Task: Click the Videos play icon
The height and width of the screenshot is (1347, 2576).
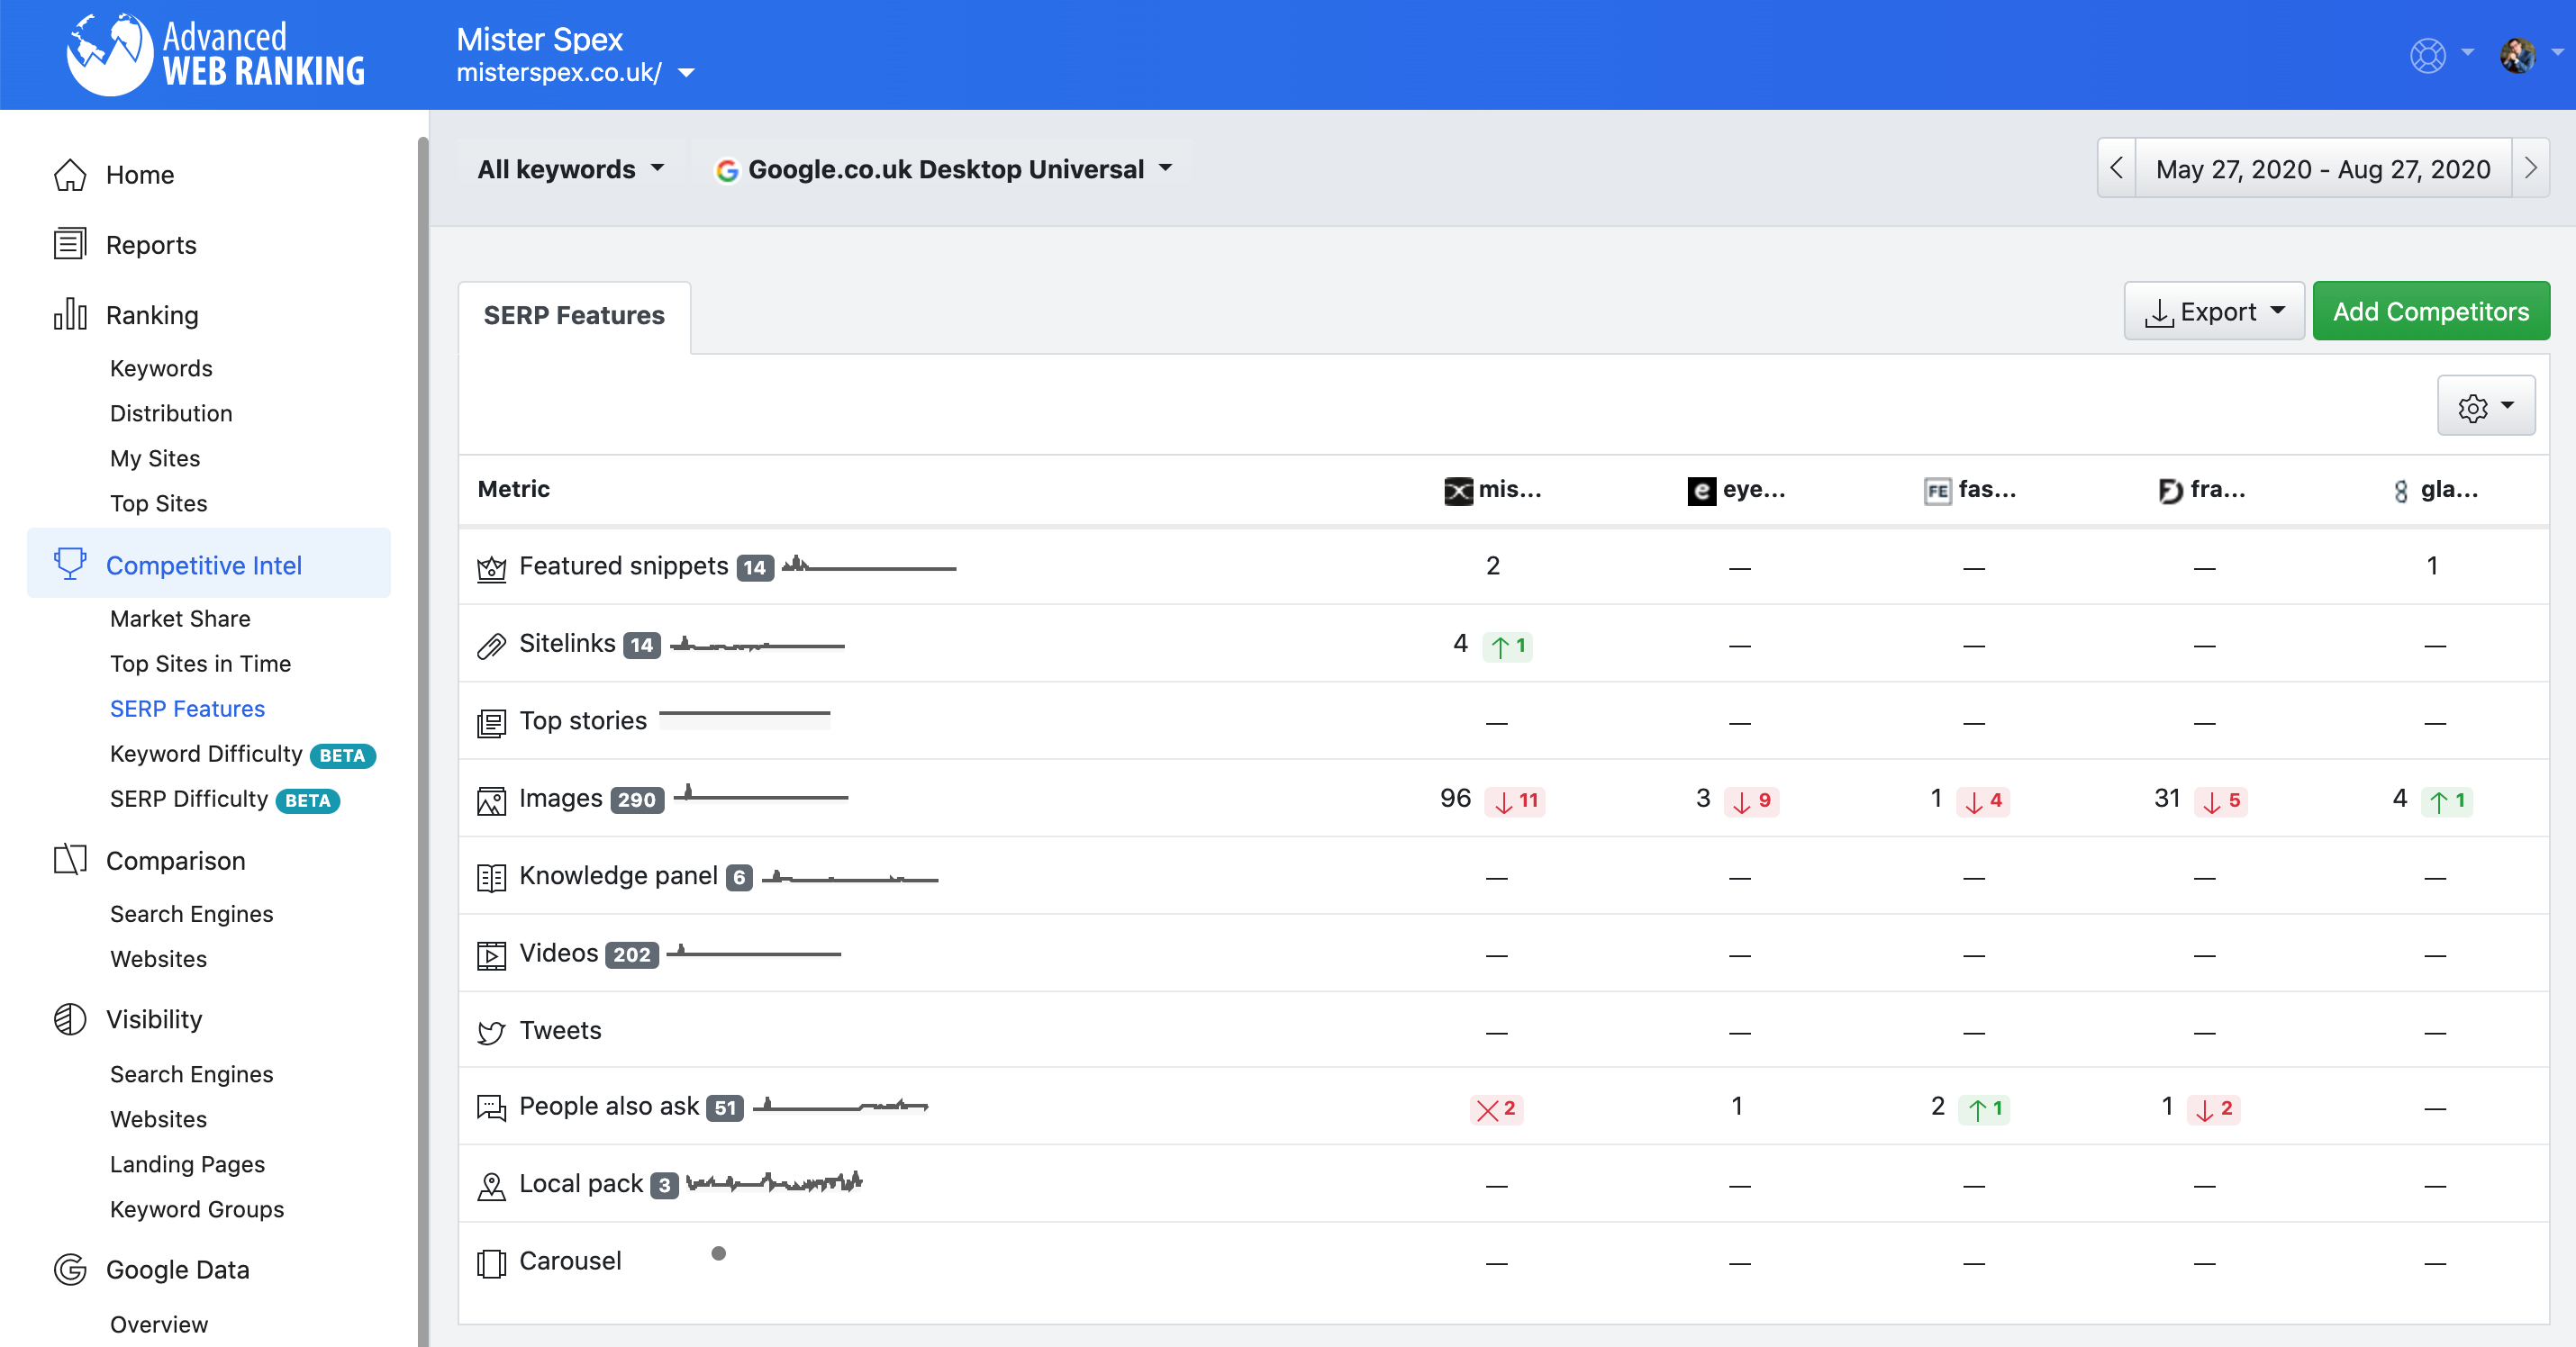Action: 491,955
